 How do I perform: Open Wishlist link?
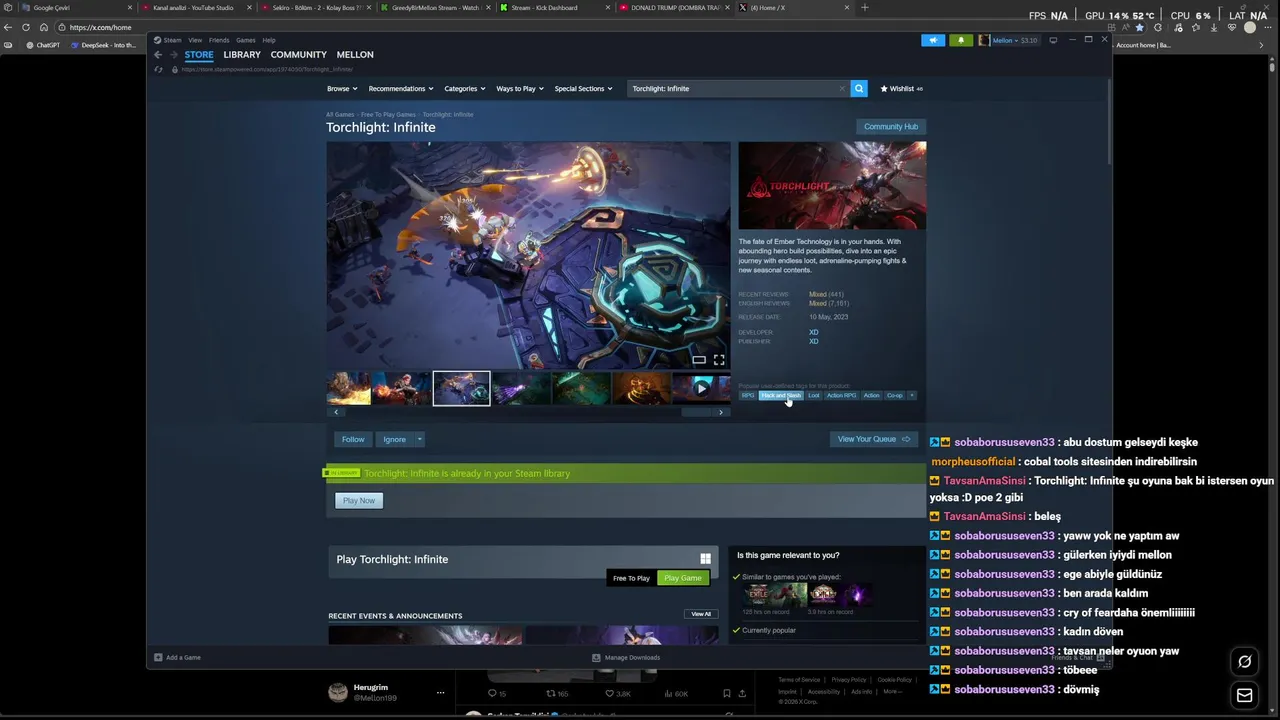901,88
